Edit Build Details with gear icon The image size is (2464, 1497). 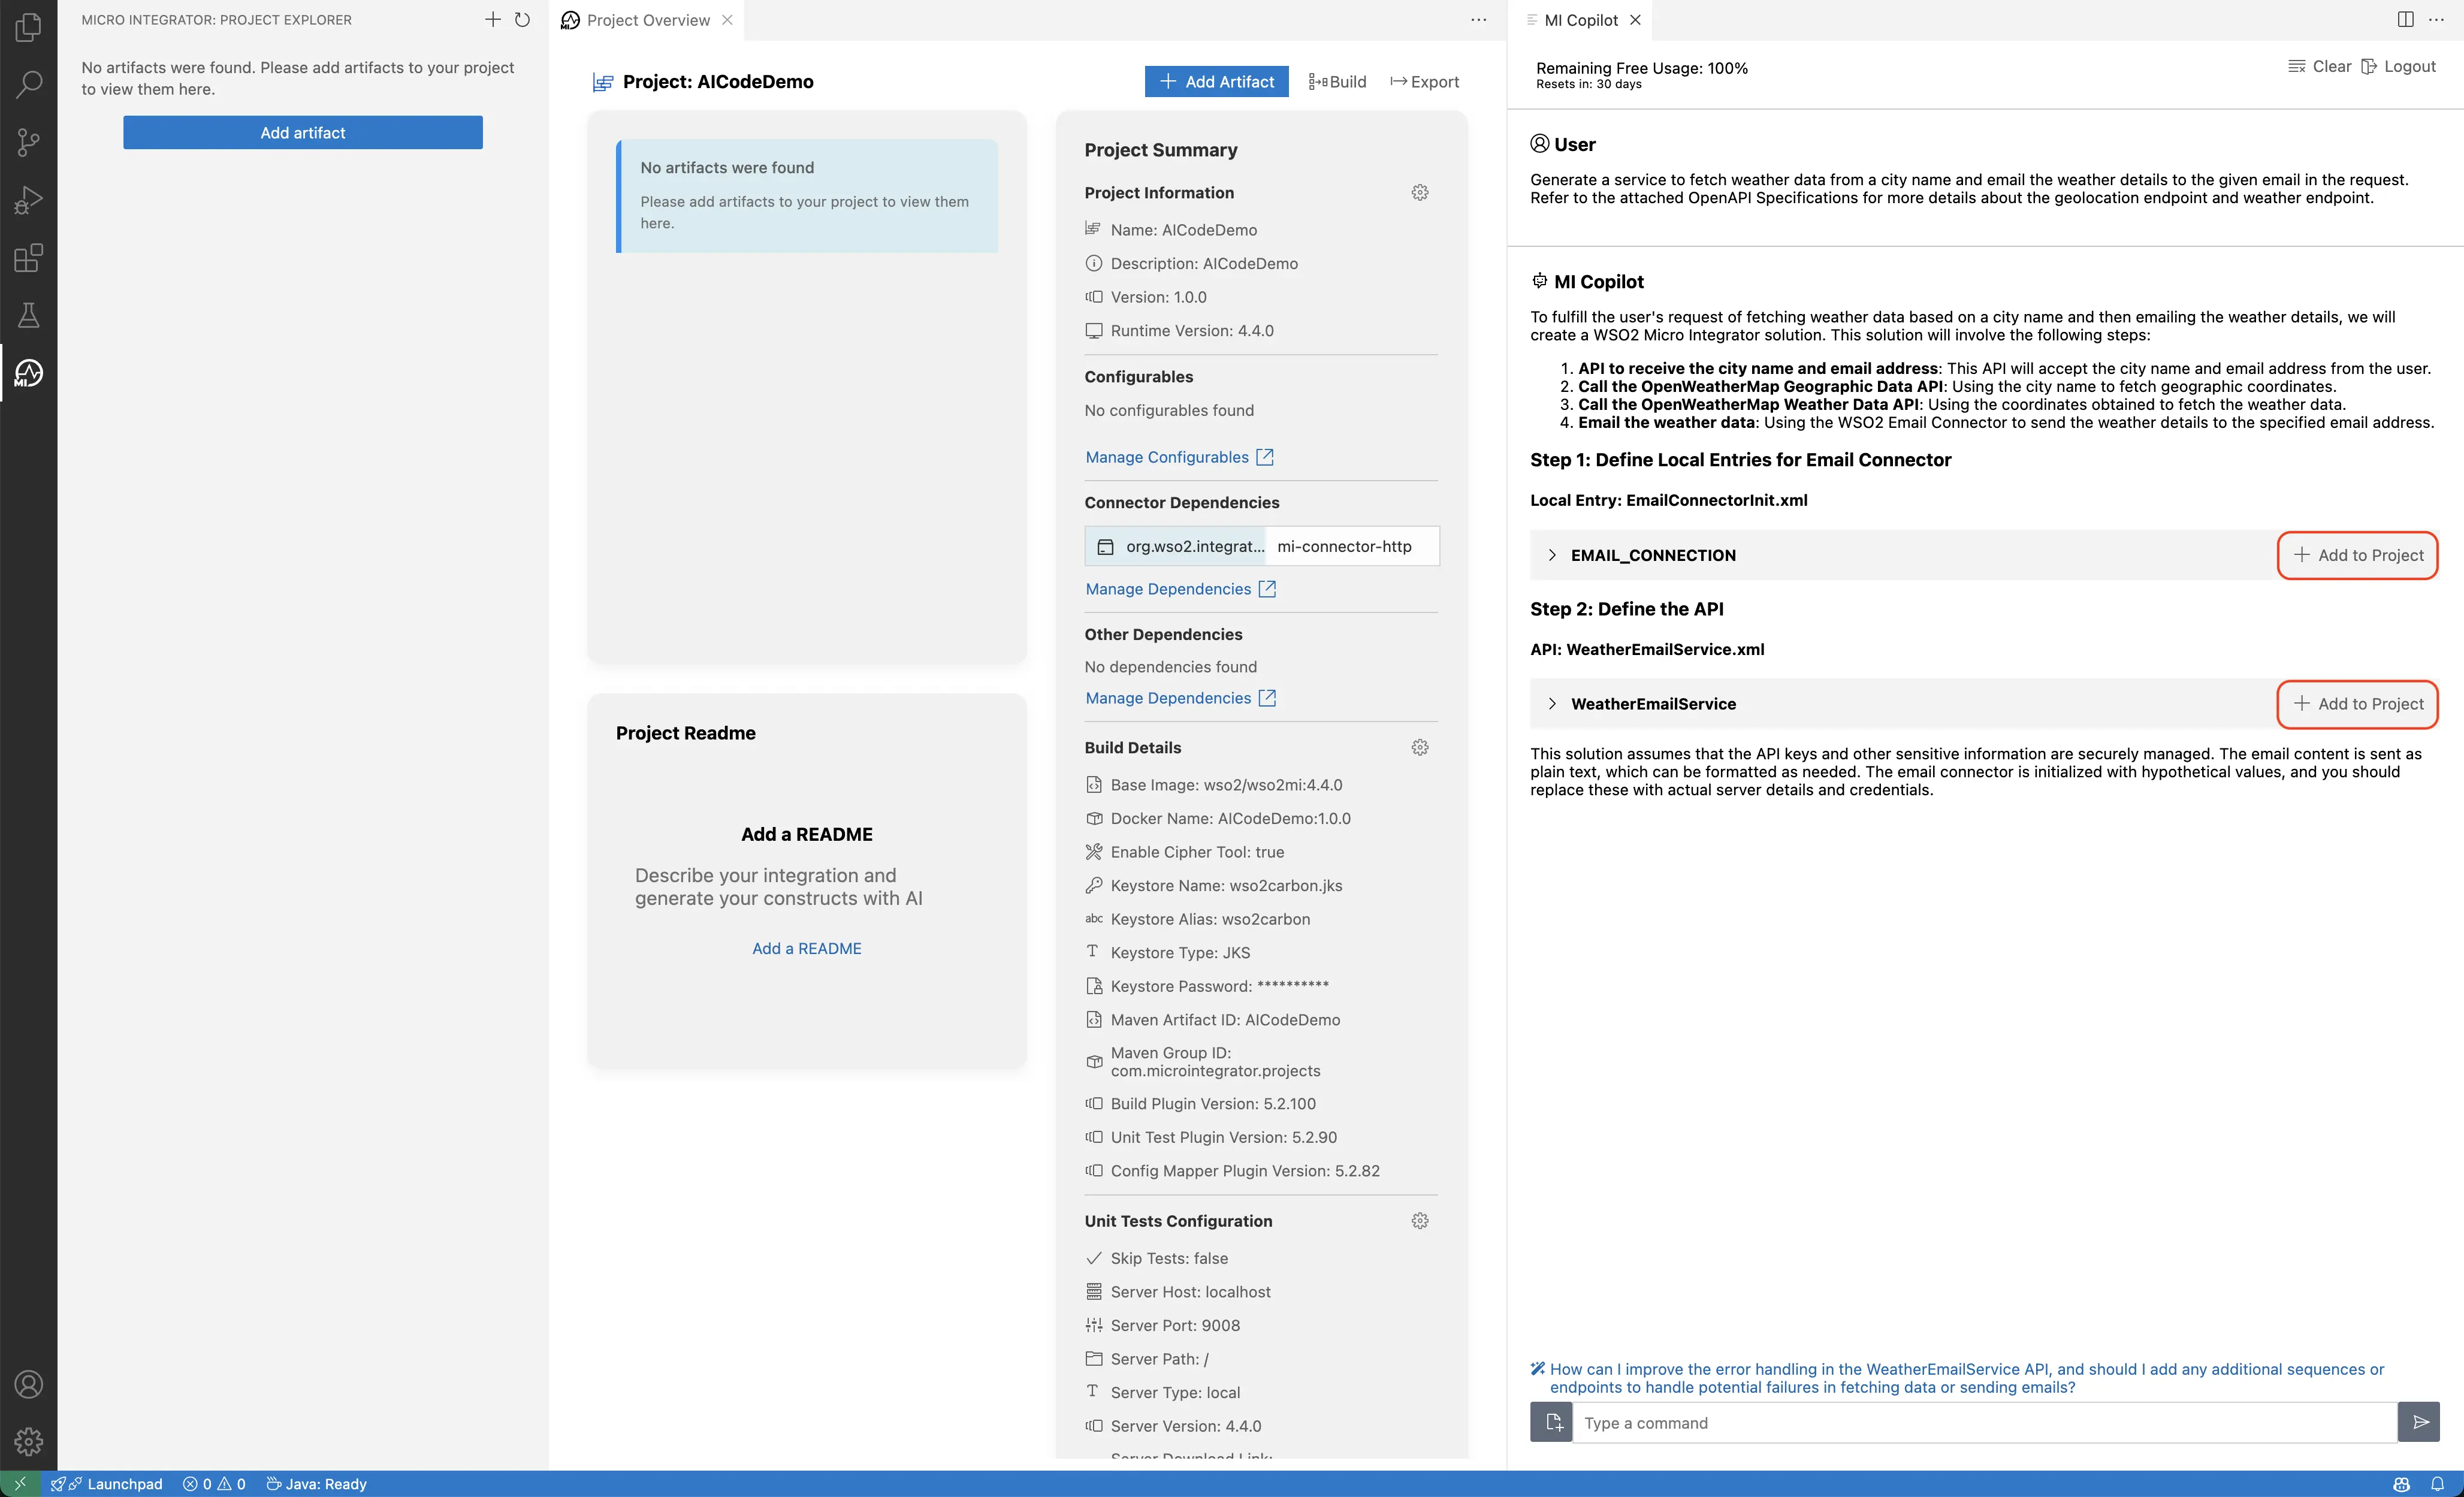[1420, 747]
